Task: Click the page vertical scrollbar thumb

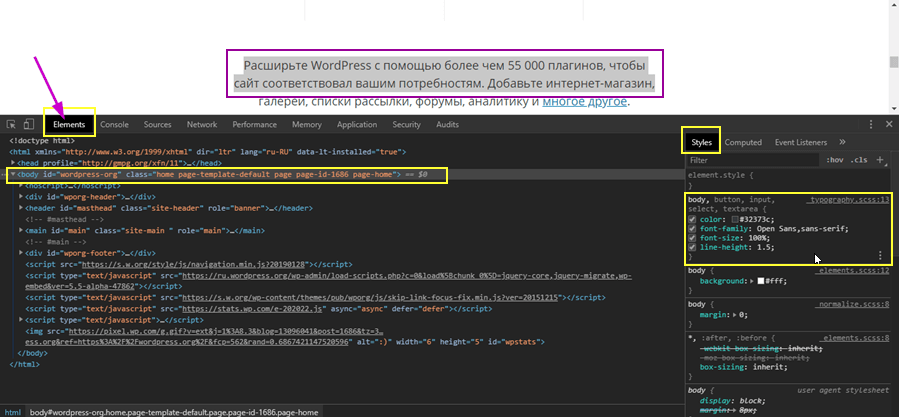Action: (x=893, y=62)
